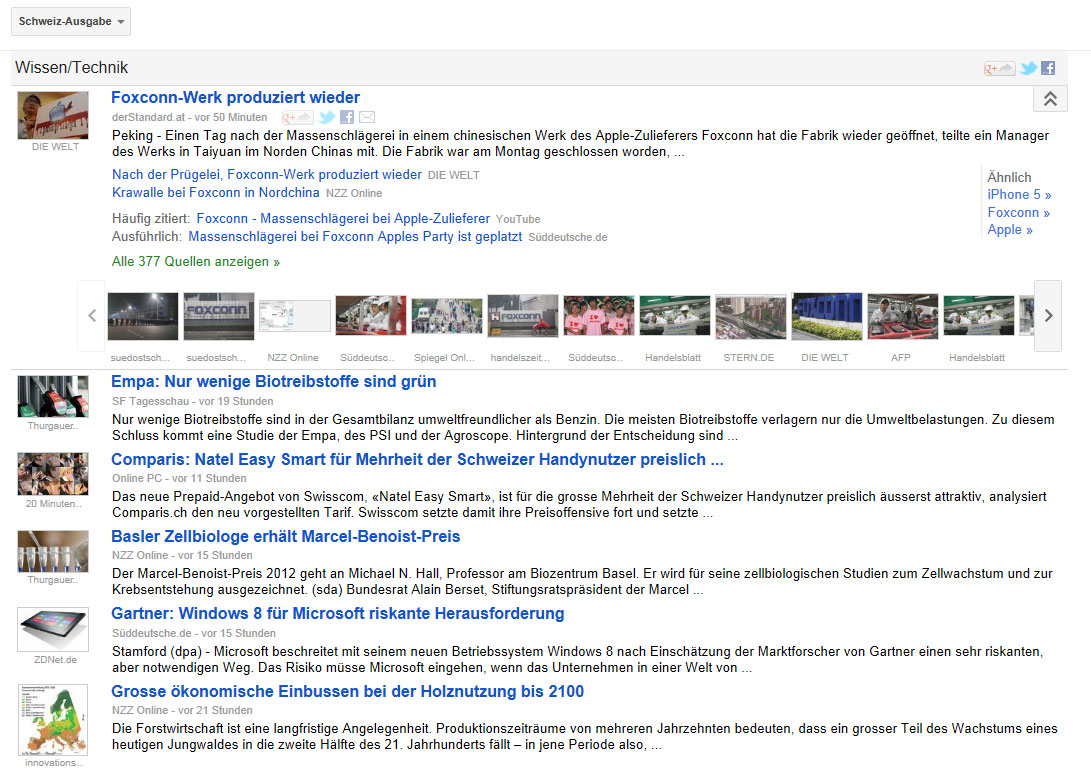
Task: Open NZZ Online map image
Action: 294,316
